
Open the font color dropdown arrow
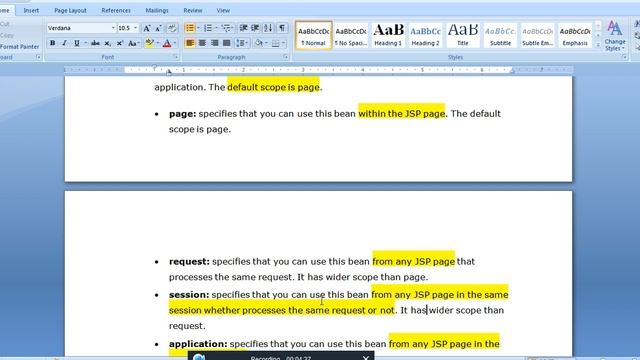[175, 43]
